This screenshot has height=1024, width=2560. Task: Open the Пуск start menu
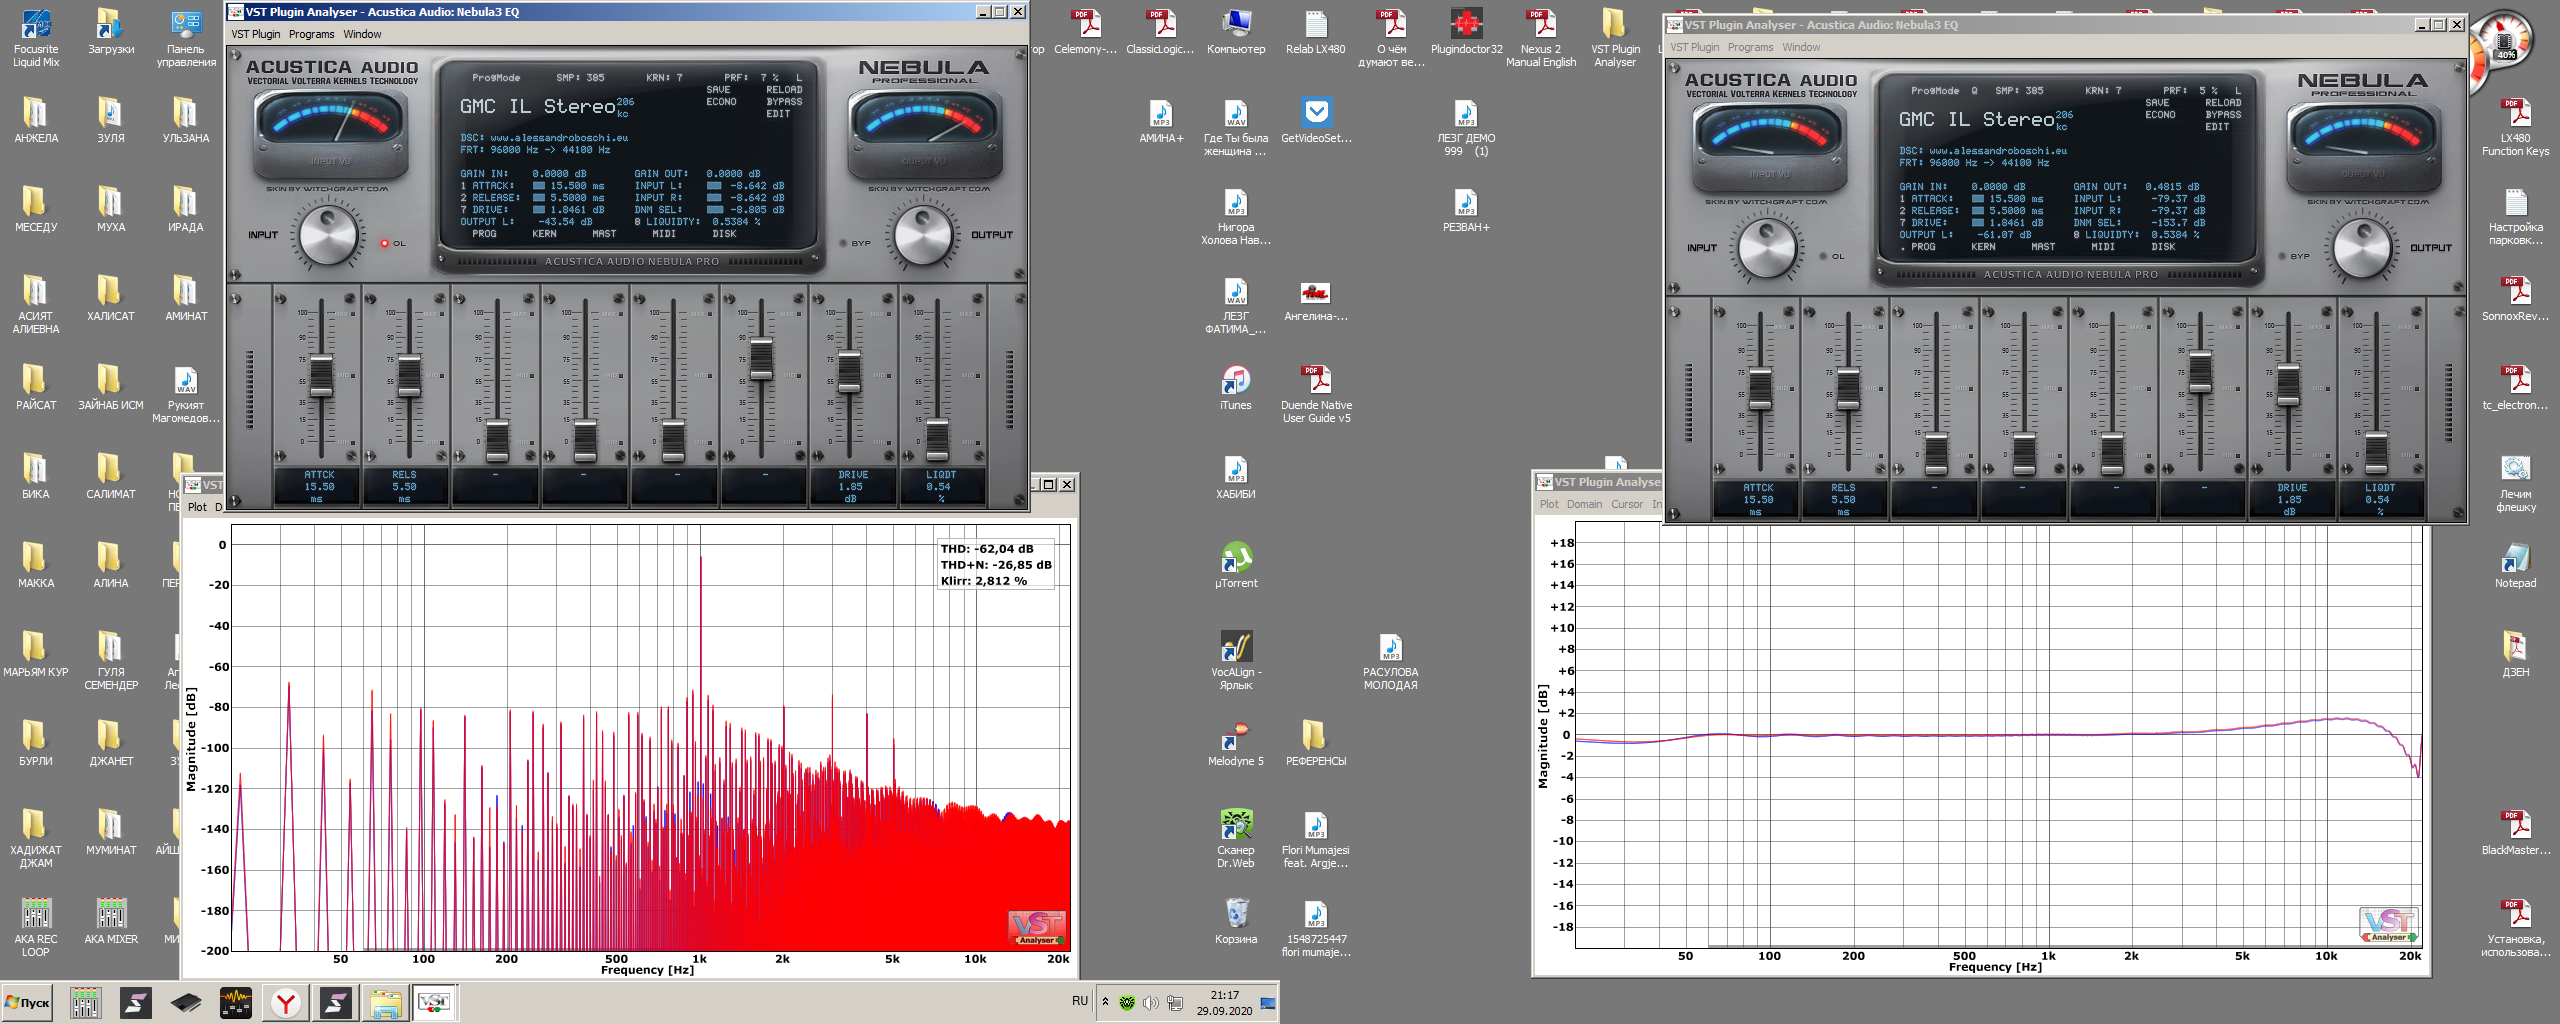[27, 1002]
